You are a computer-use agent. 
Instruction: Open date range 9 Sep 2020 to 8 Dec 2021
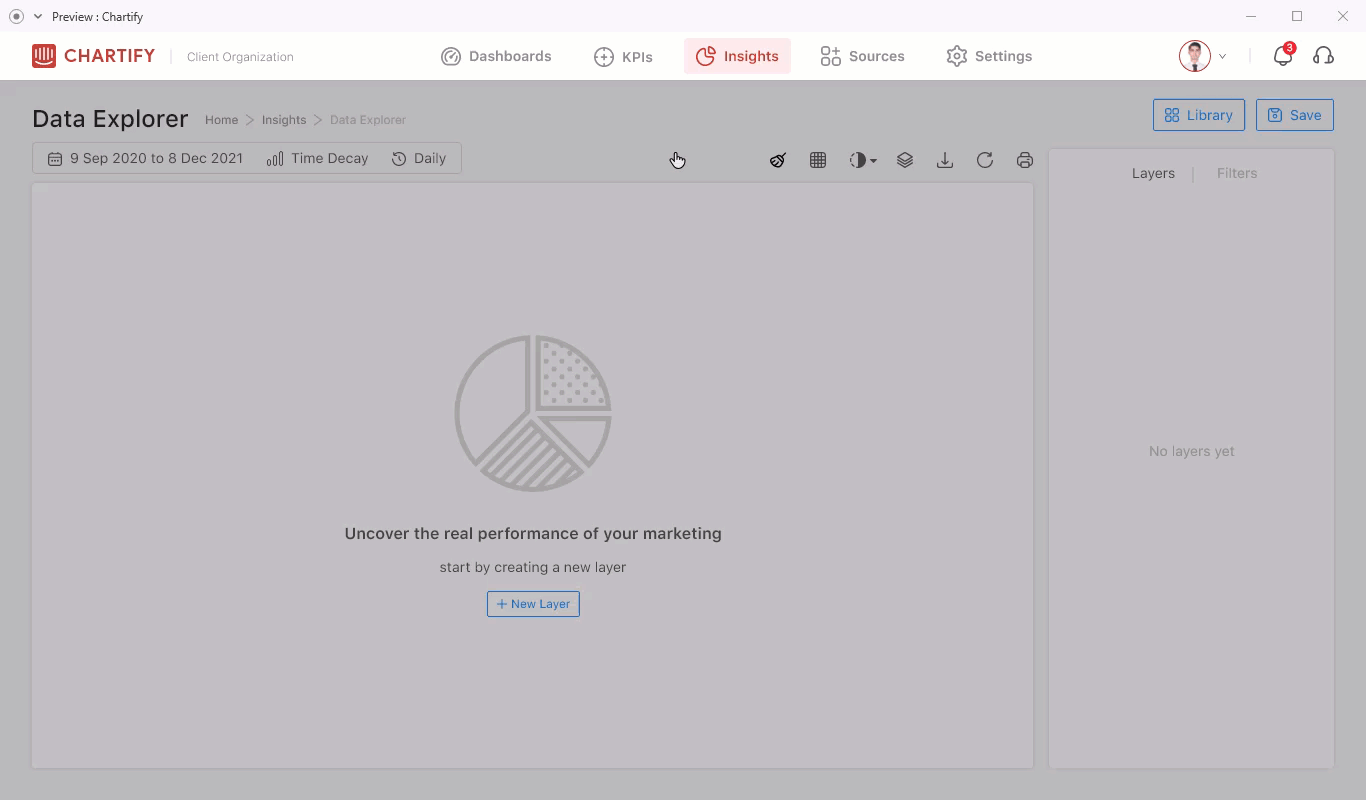145,158
